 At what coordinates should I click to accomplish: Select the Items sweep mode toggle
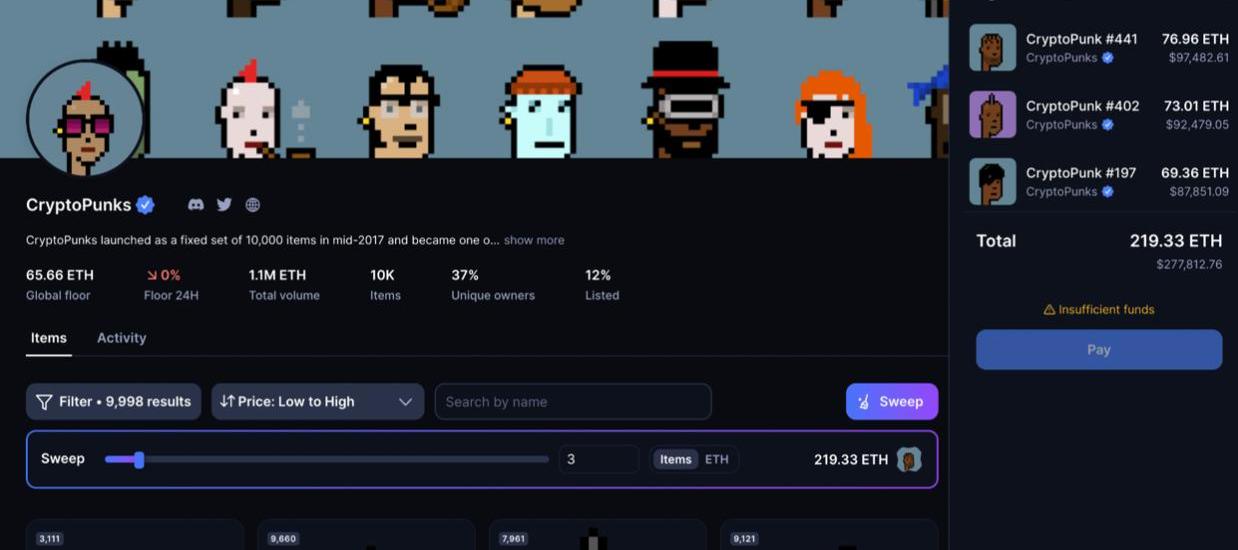click(676, 459)
